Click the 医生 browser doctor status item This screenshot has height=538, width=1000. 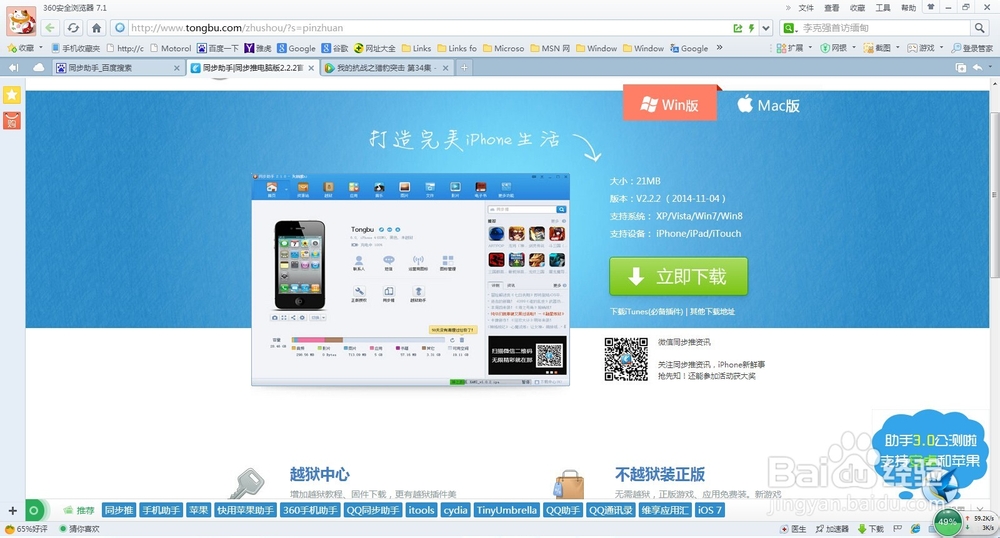pyautogui.click(x=793, y=529)
